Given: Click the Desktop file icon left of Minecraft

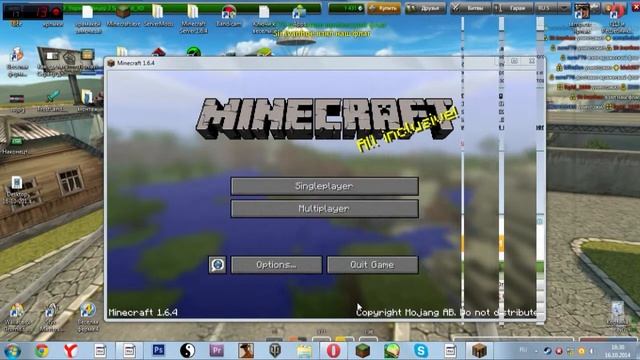Looking at the screenshot, I should 17,190.
